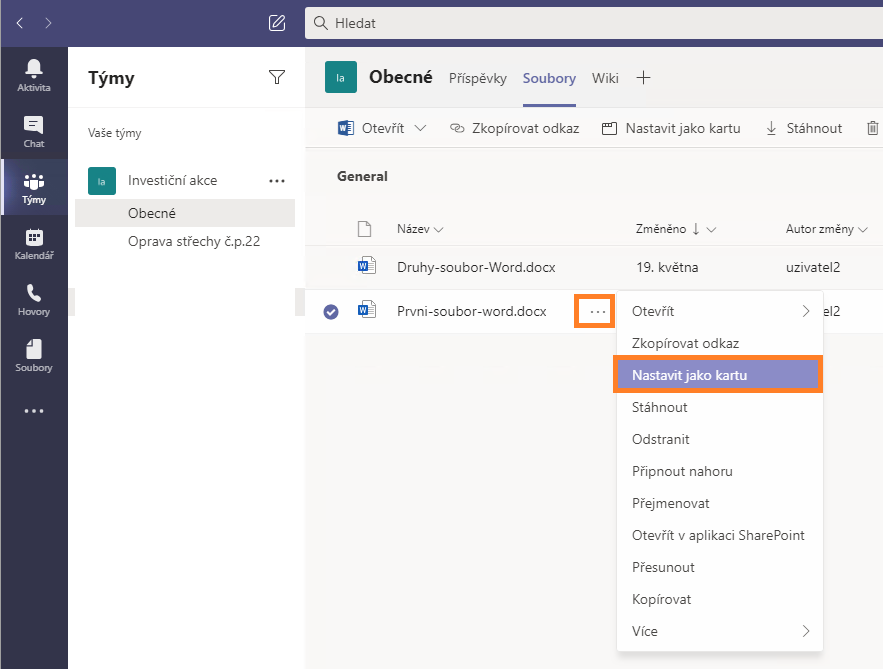Open the three-dots menu for Prvni-soubor-word.docx
Viewport: 883px width, 669px height.
coord(597,311)
